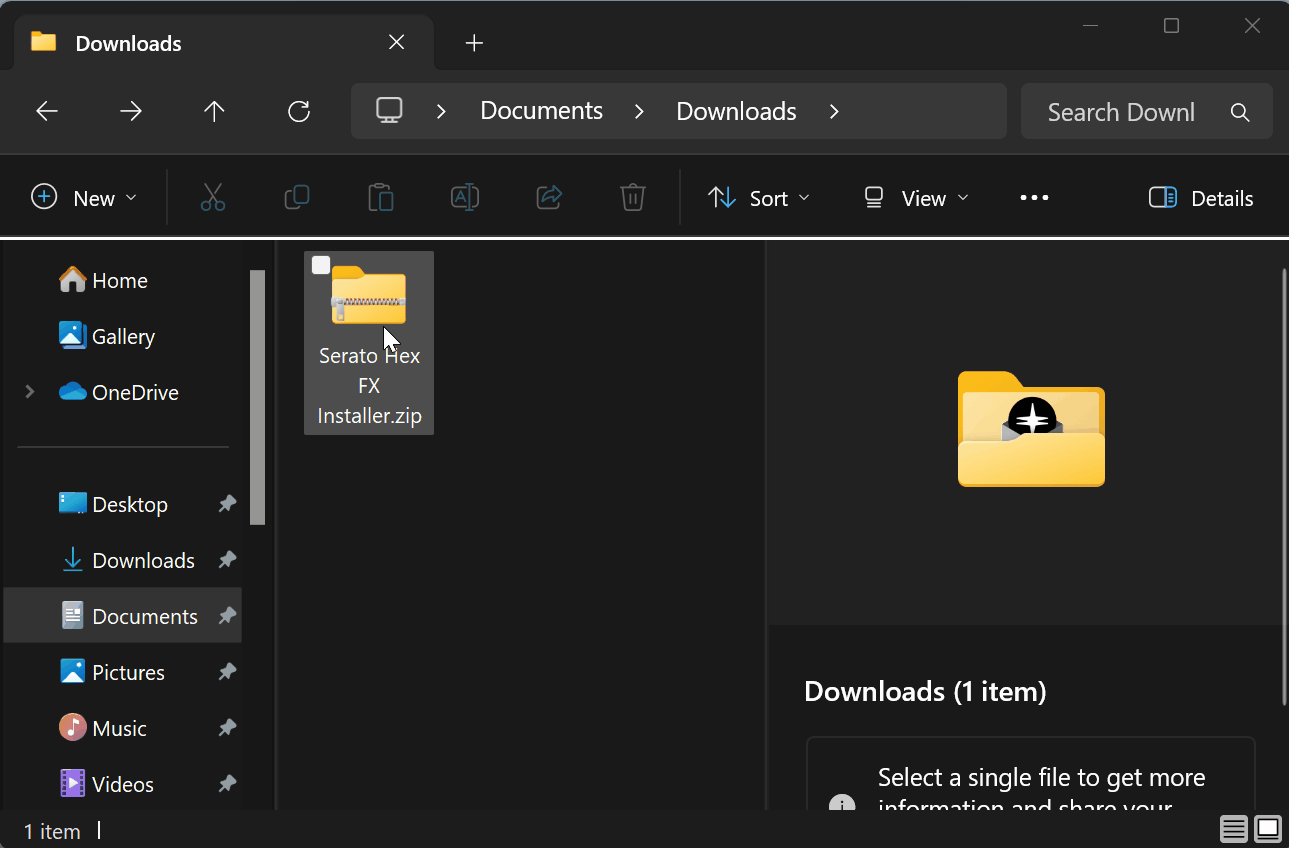Click the "1 item" status bar text
Viewport: 1289px width, 848px height.
(52, 831)
